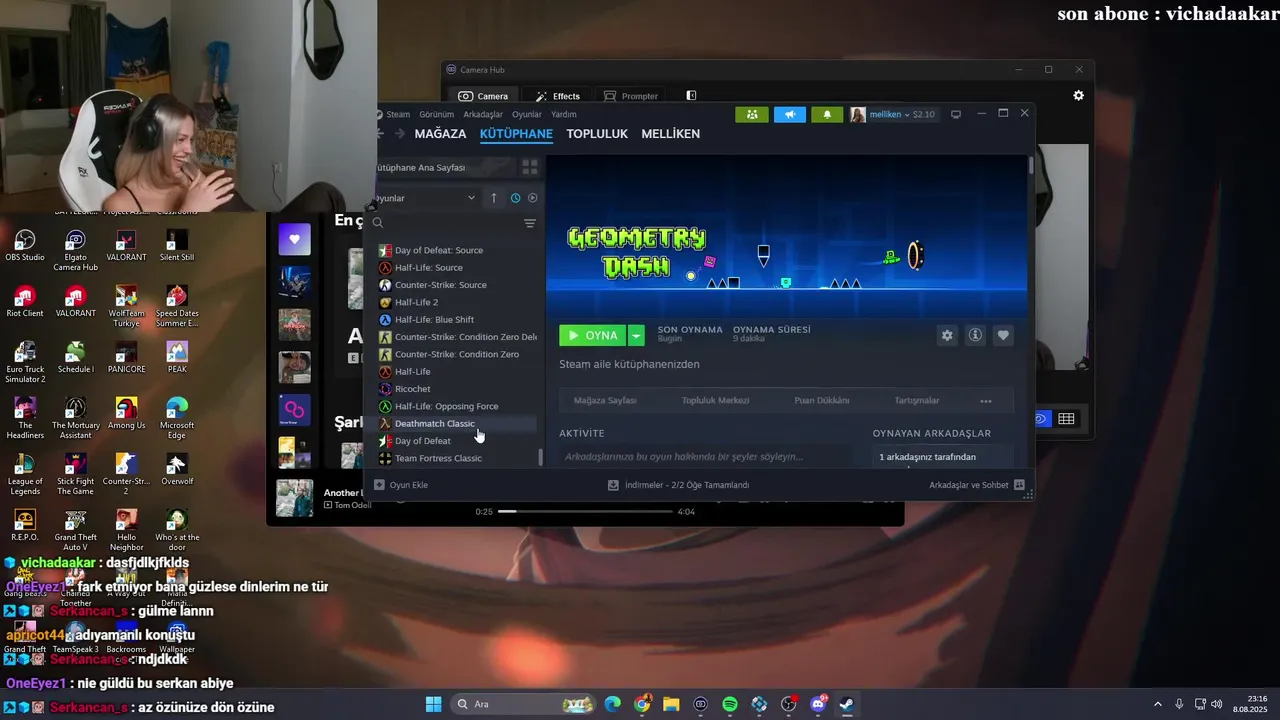Open Windows Start menu
This screenshot has width=1280, height=720.
tap(433, 704)
